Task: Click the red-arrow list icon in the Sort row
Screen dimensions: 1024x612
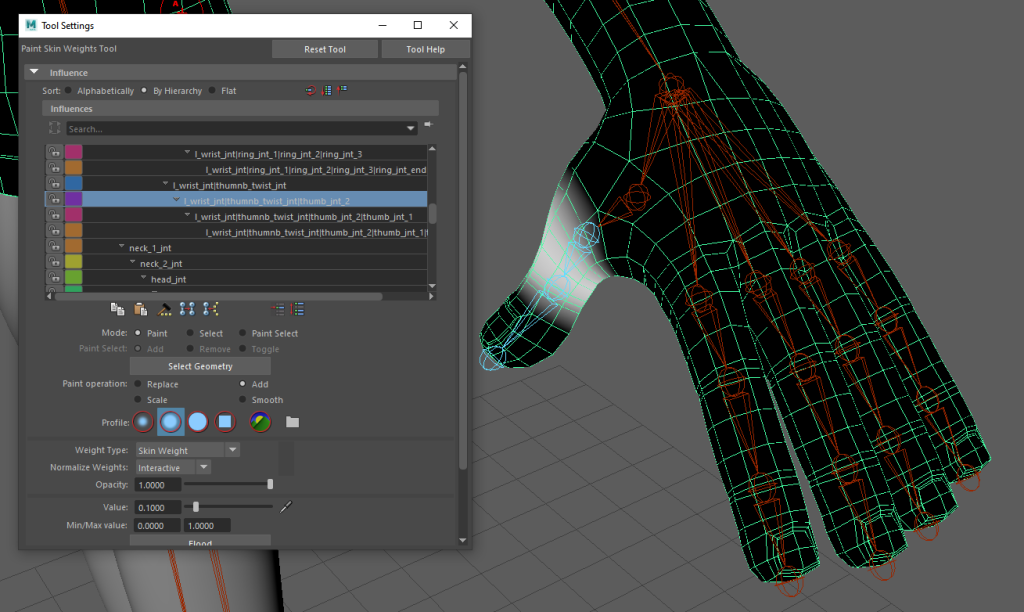Action: pos(327,90)
